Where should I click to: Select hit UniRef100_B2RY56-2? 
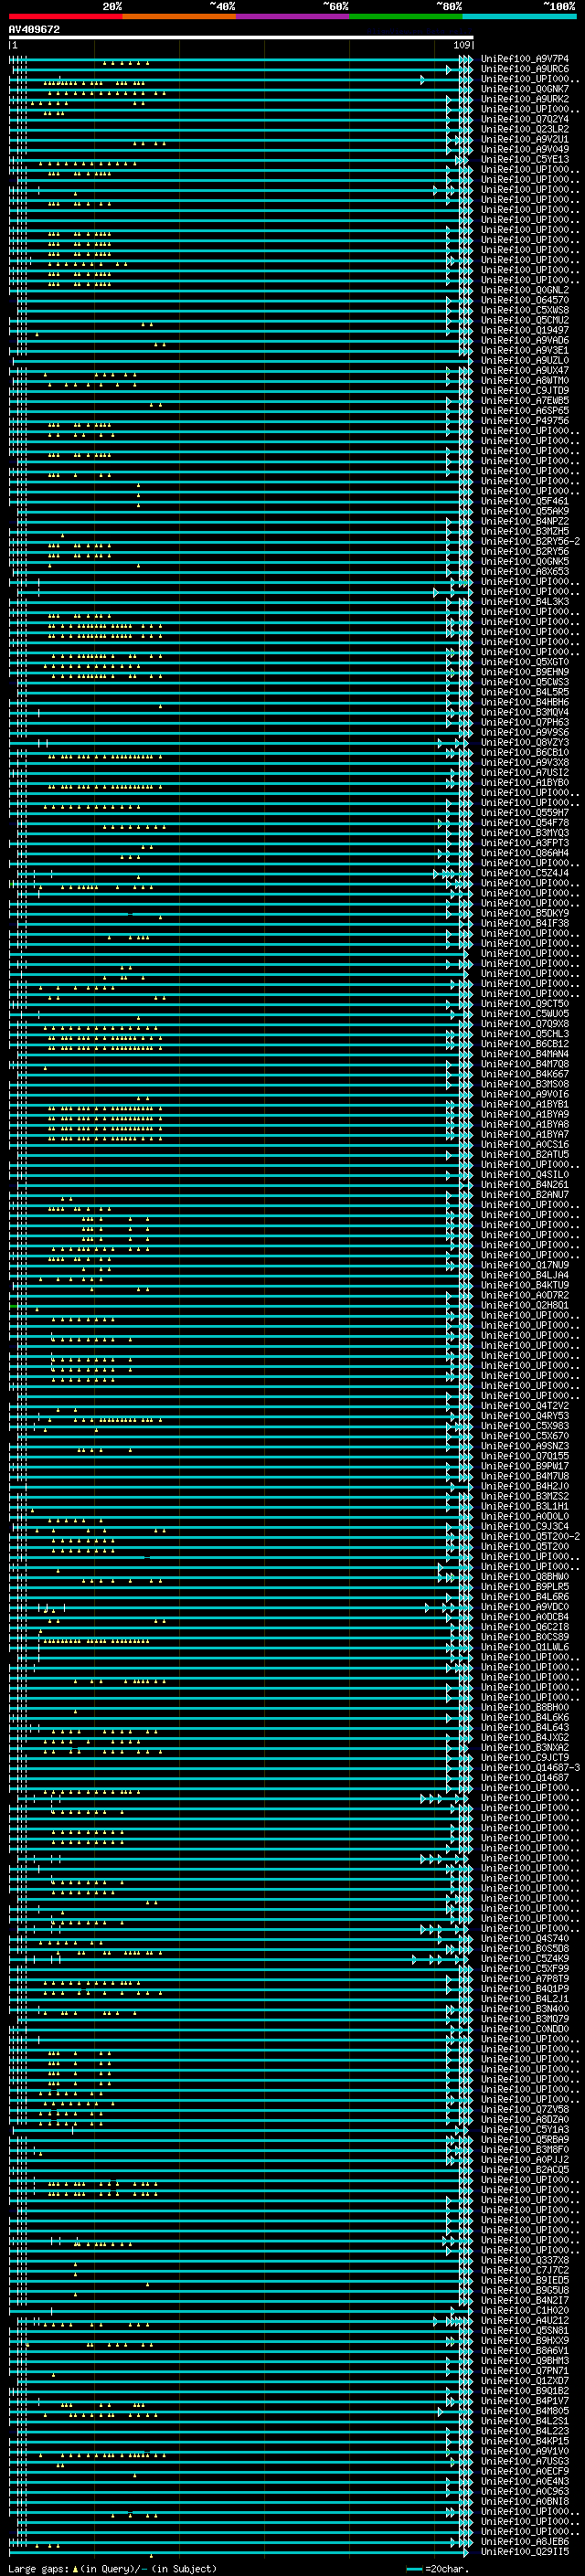(530, 541)
